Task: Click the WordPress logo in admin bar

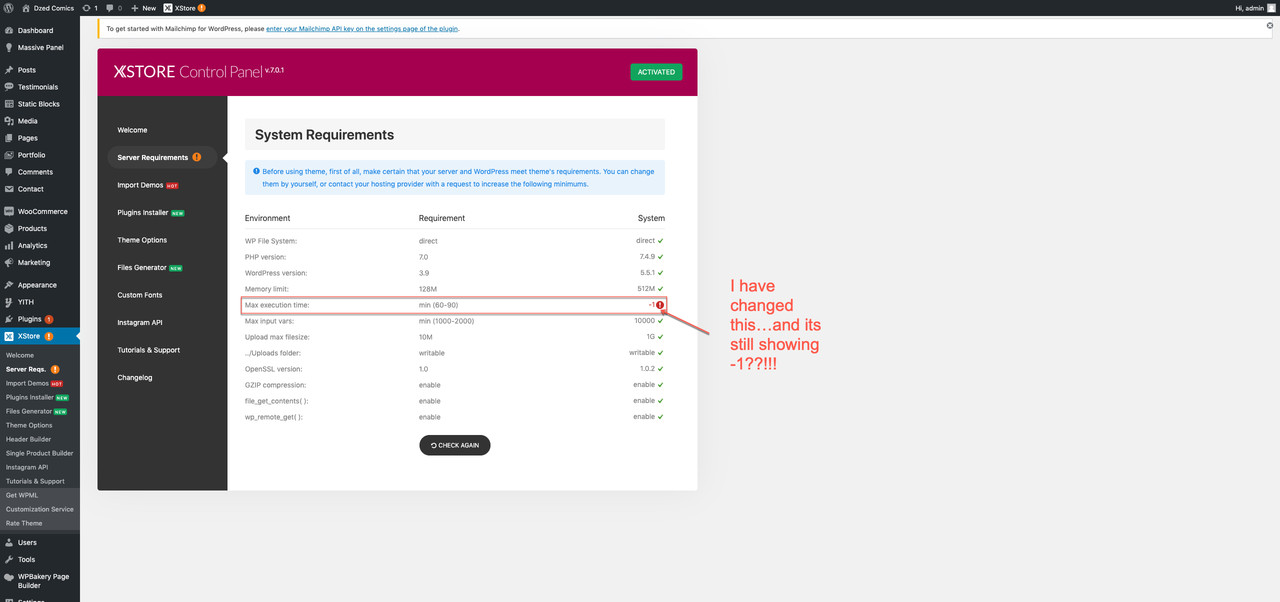Action: [9, 7]
